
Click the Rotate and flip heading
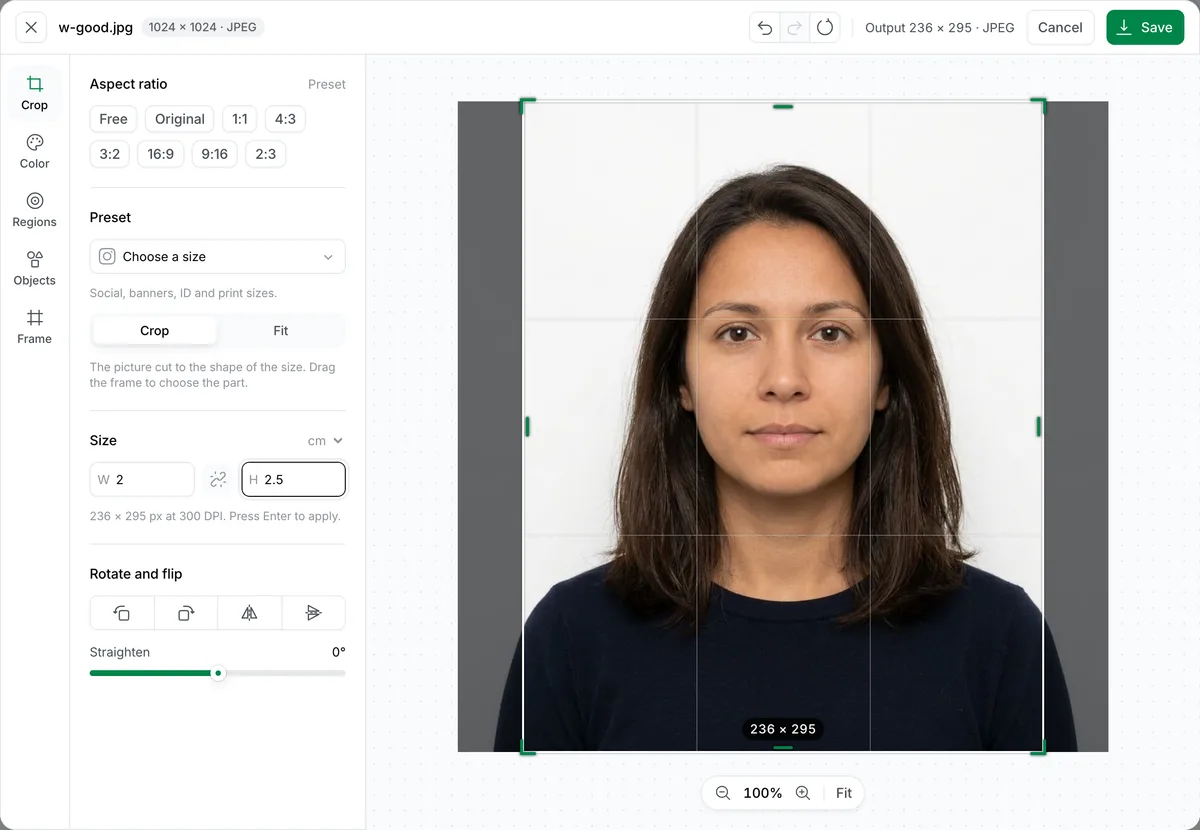coord(136,574)
